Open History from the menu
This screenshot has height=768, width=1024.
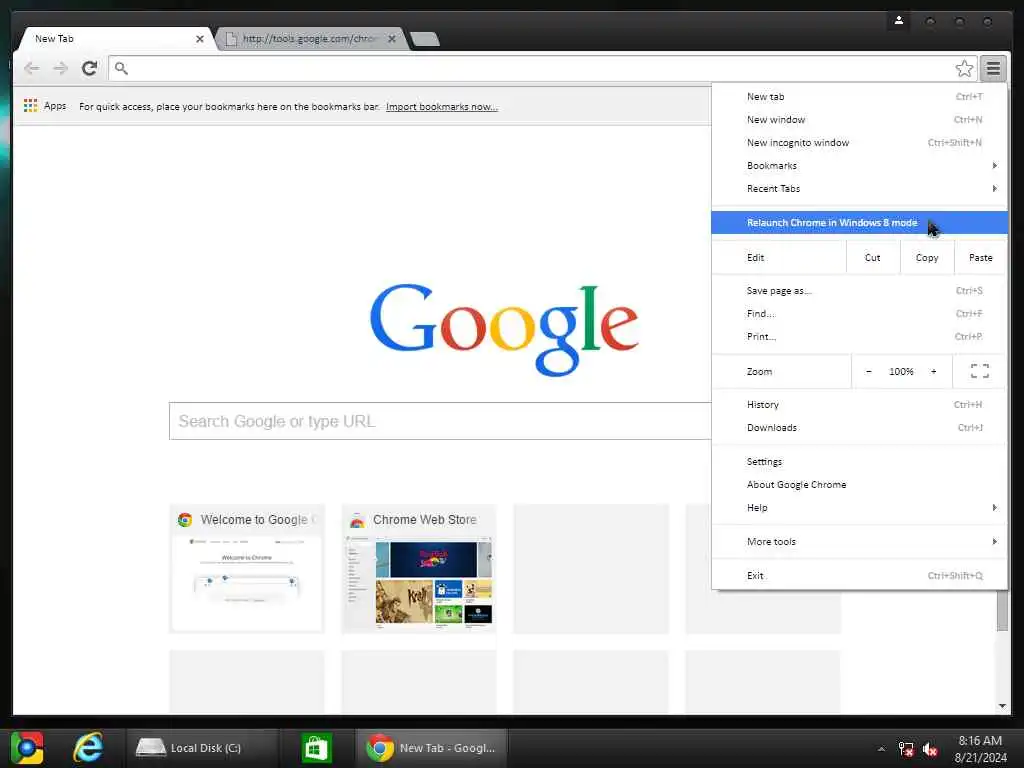[859, 405]
